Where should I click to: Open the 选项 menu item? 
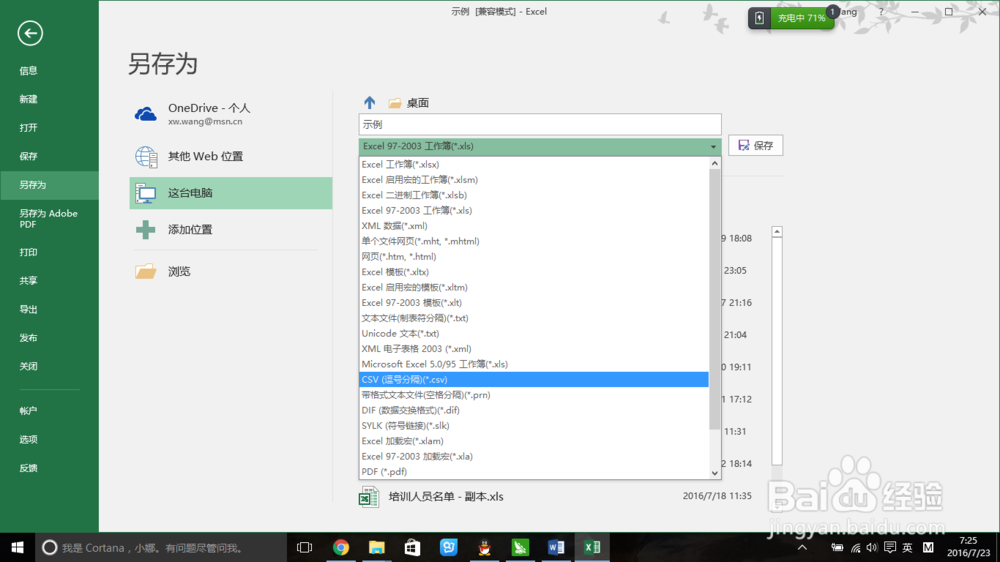49,440
